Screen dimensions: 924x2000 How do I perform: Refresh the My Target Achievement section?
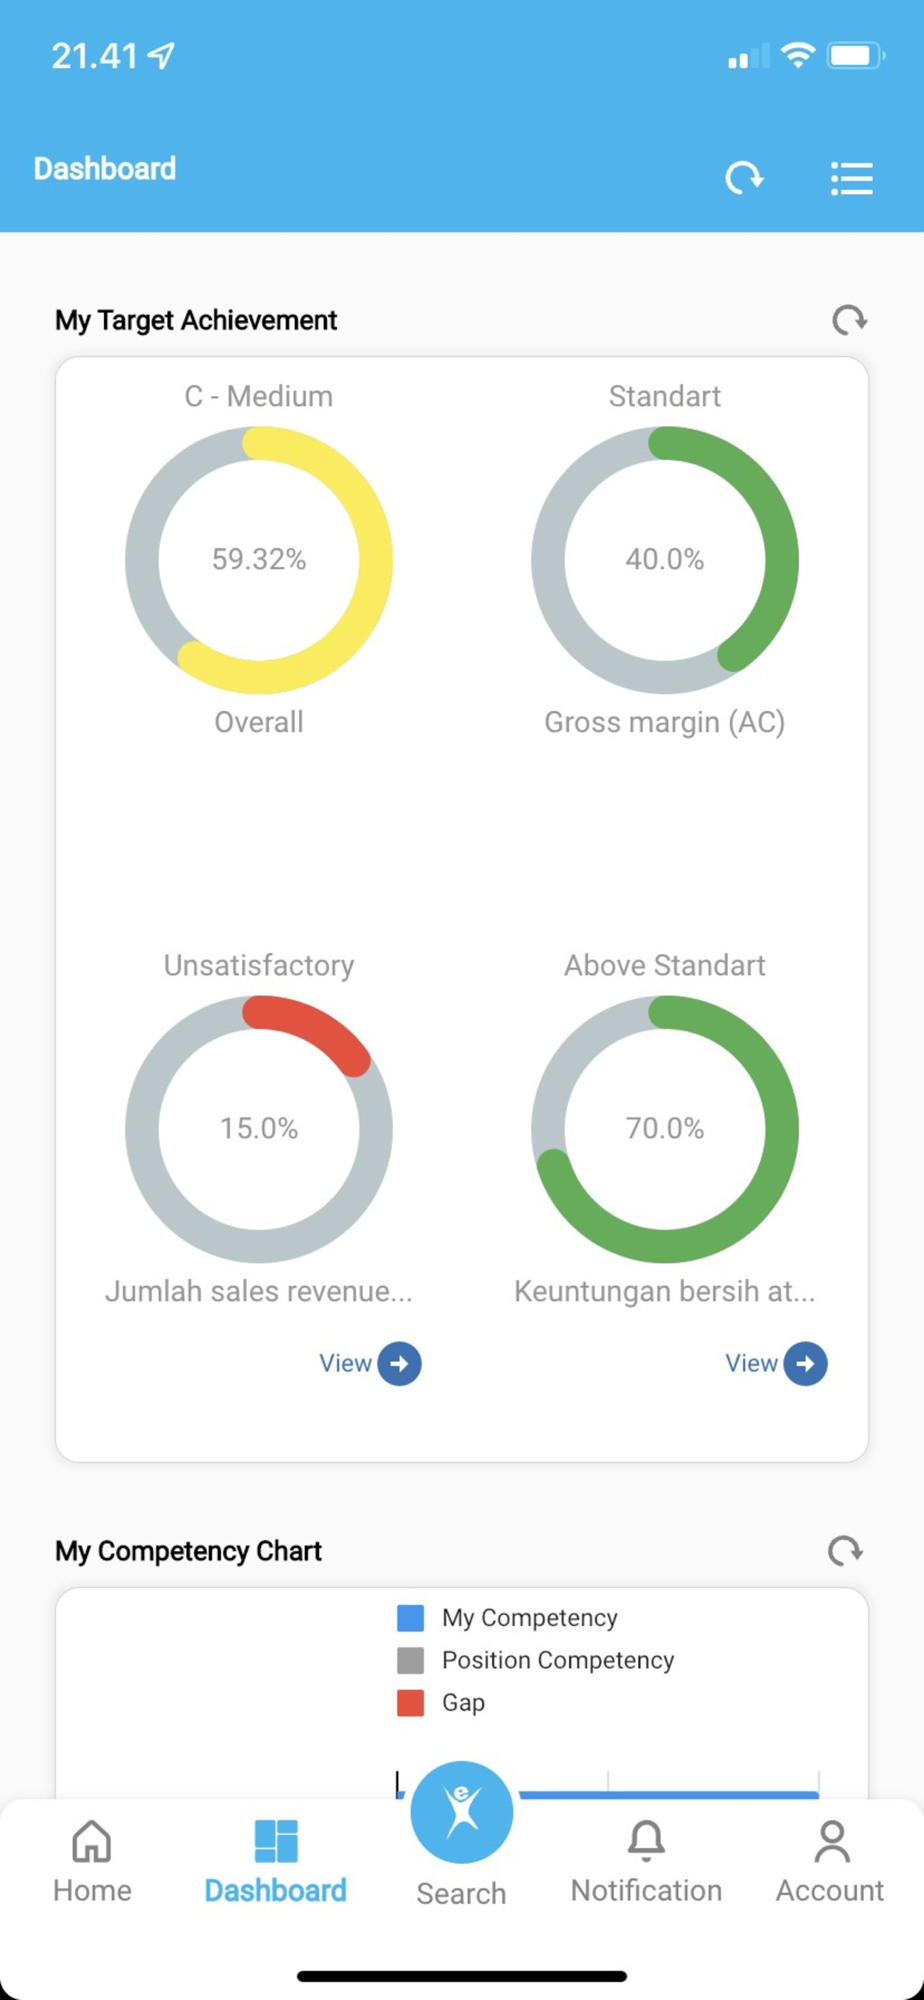click(x=849, y=320)
